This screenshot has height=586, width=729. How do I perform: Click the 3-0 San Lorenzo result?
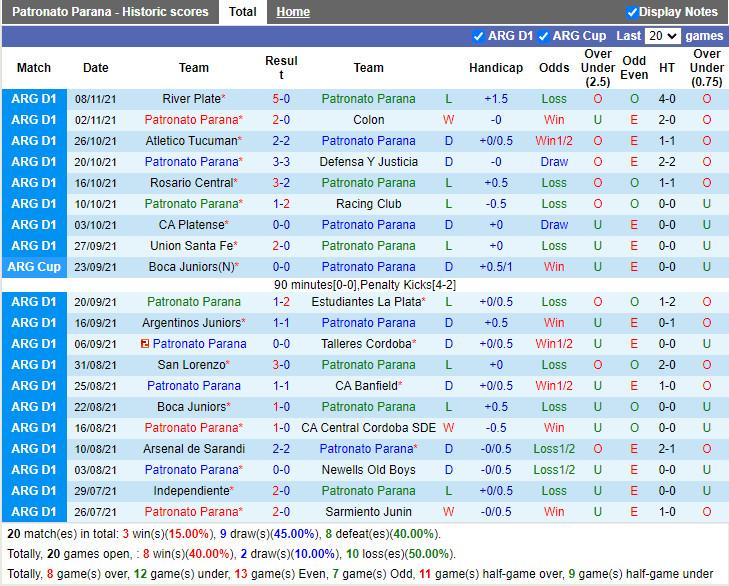[x=281, y=365]
